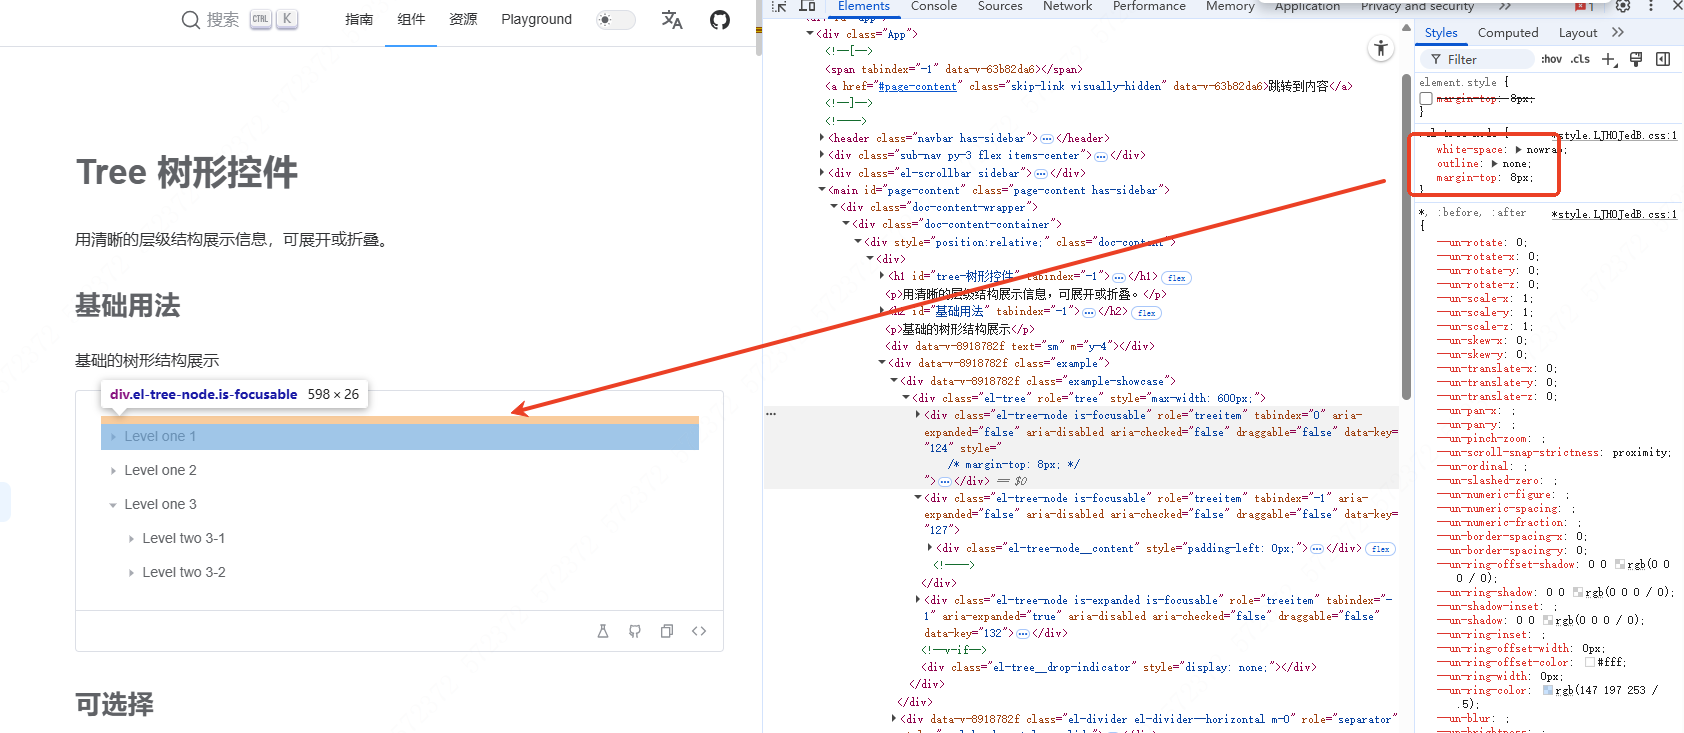Collapse the main page-content element
Viewport: 1684px width, 733px height.
click(823, 190)
